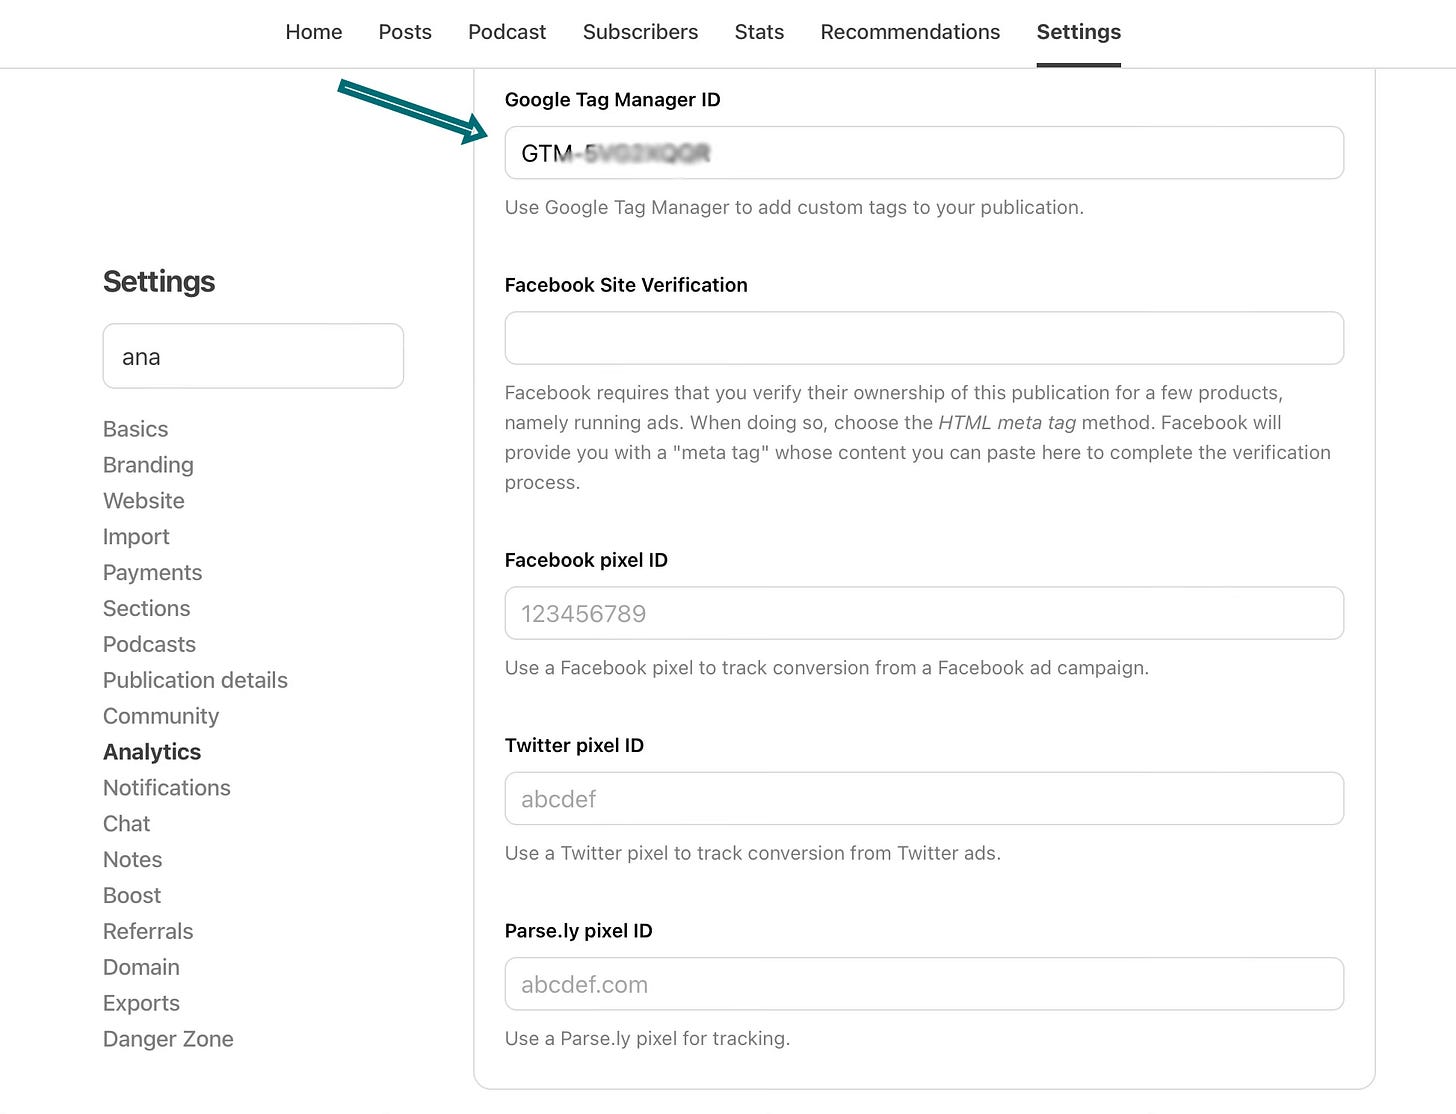This screenshot has height=1114, width=1456.
Task: Click the Twitter pixel ID field
Action: click(x=923, y=798)
